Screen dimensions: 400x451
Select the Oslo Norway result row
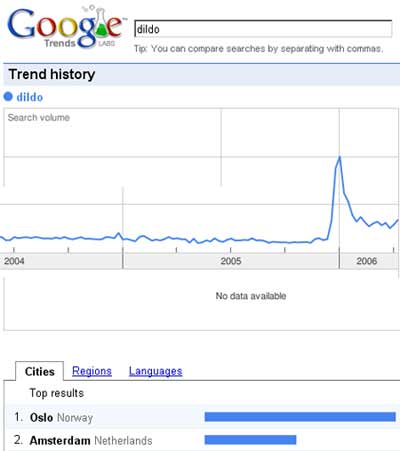203,417
